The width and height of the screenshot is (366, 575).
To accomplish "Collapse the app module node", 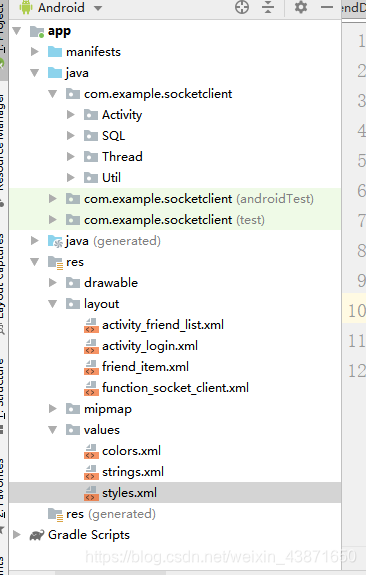I will click(x=17, y=31).
